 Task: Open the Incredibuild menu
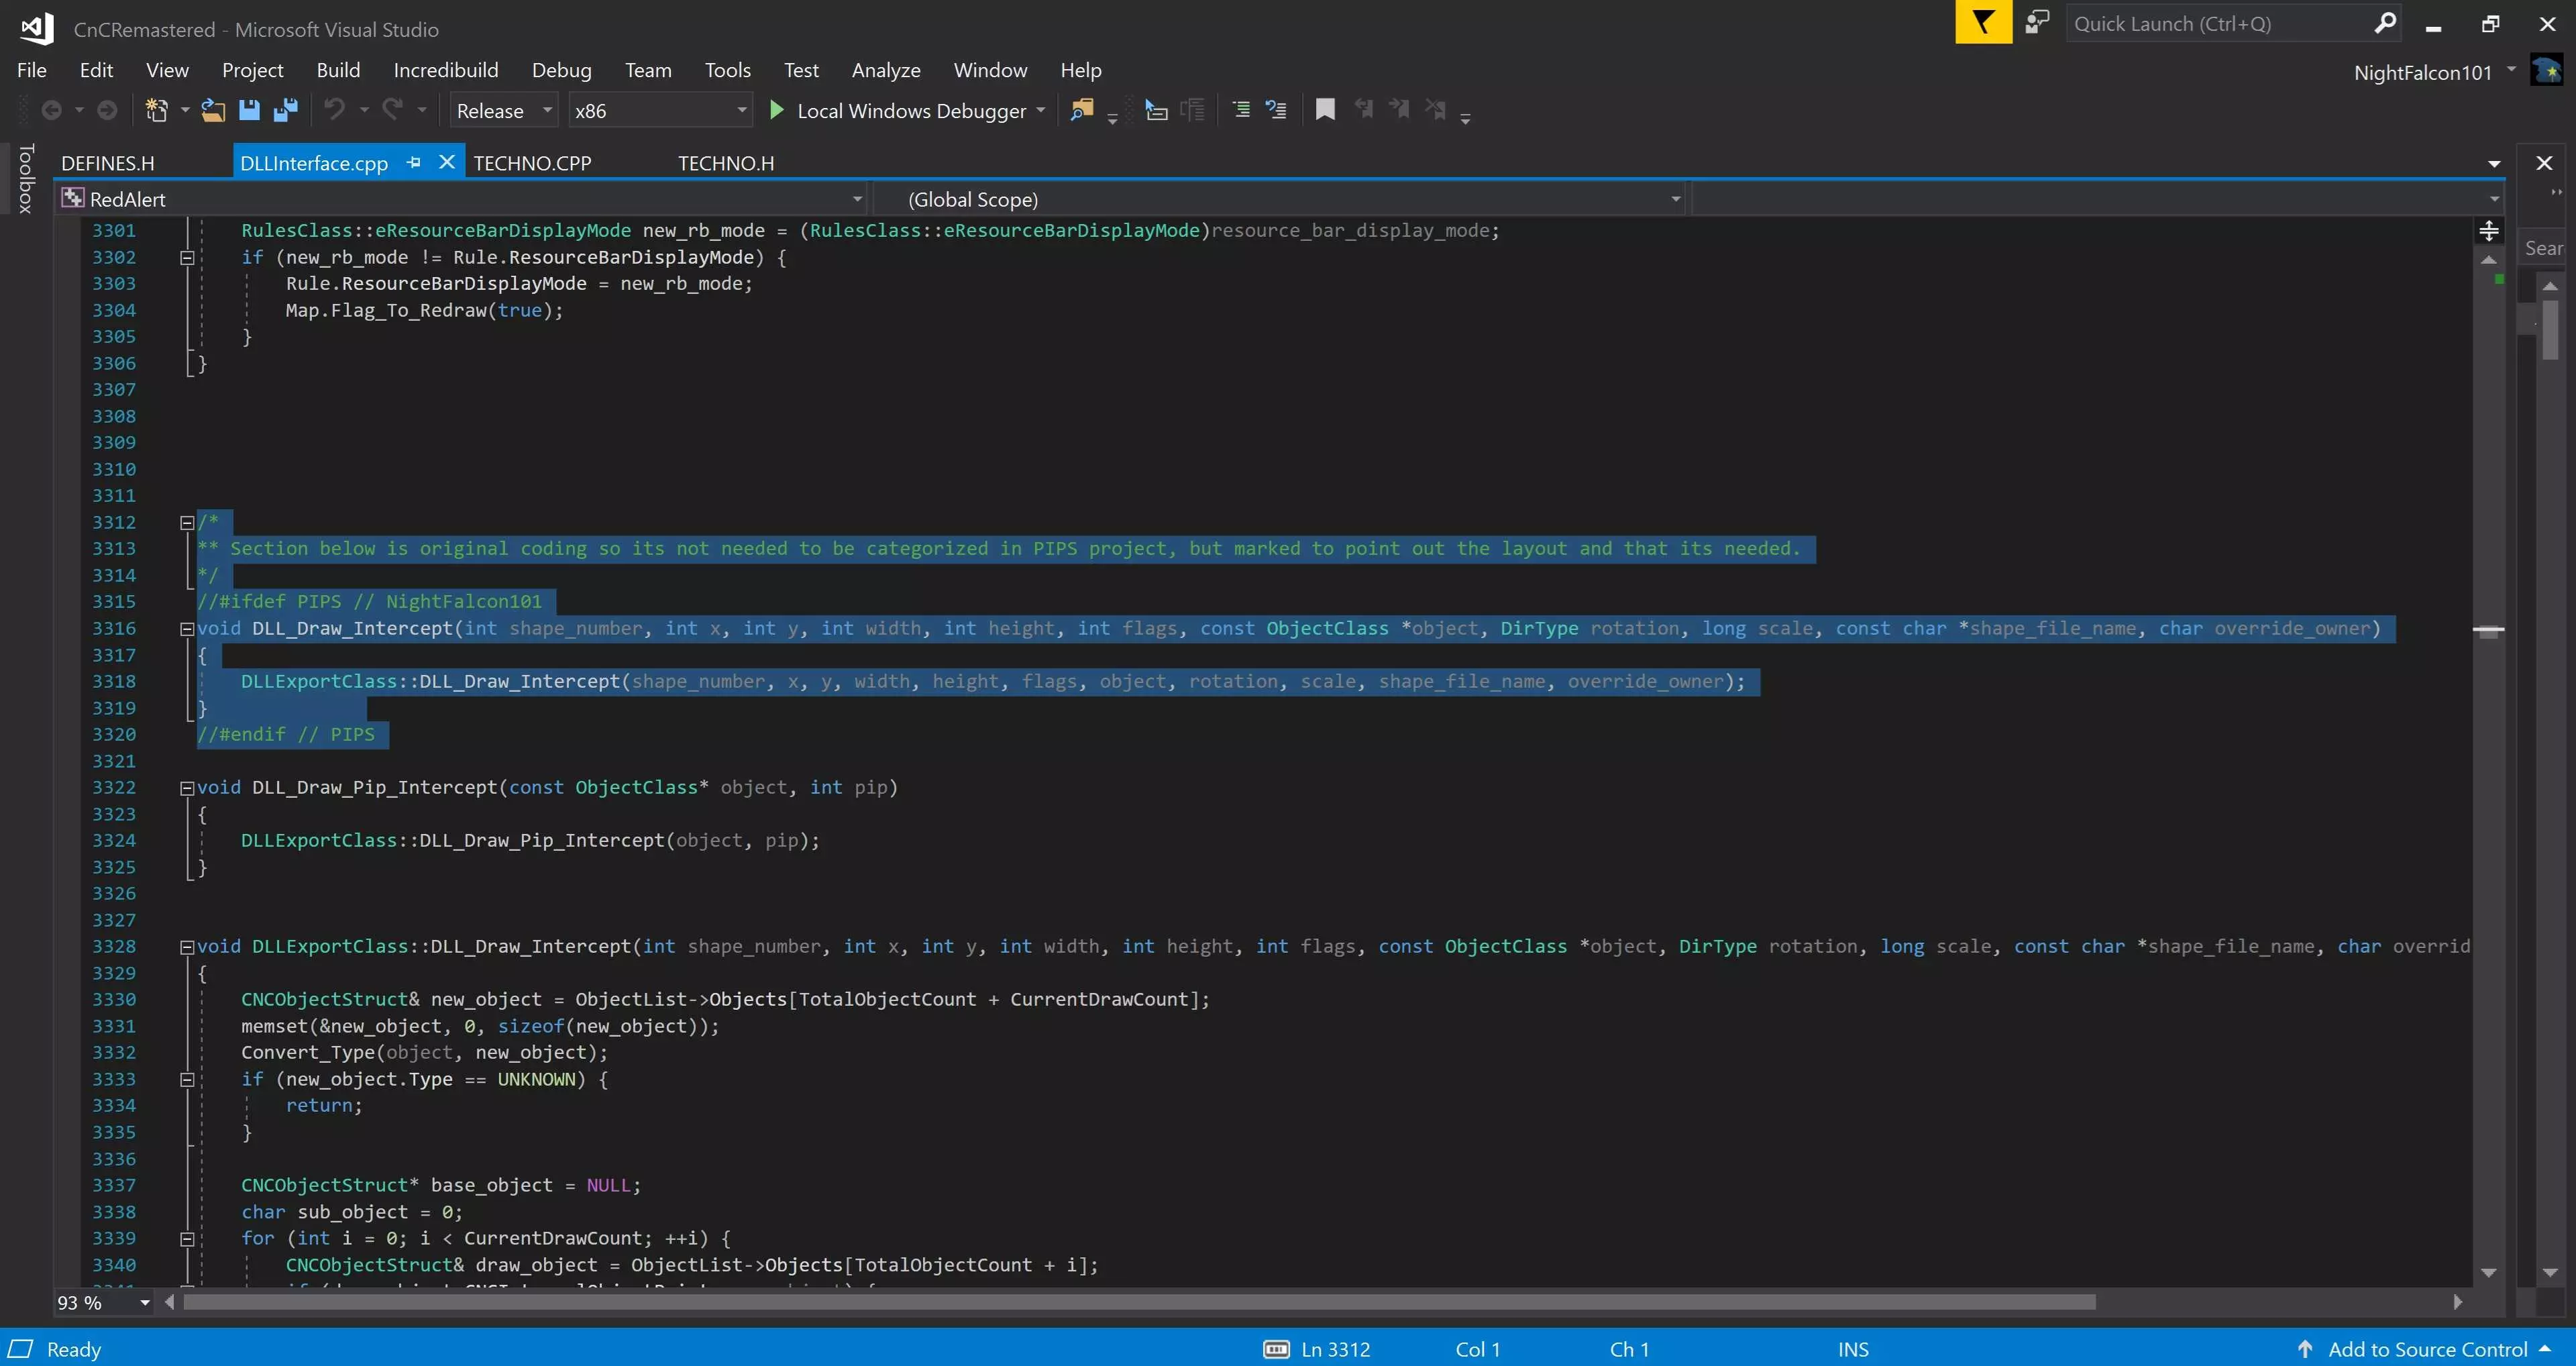tap(445, 70)
